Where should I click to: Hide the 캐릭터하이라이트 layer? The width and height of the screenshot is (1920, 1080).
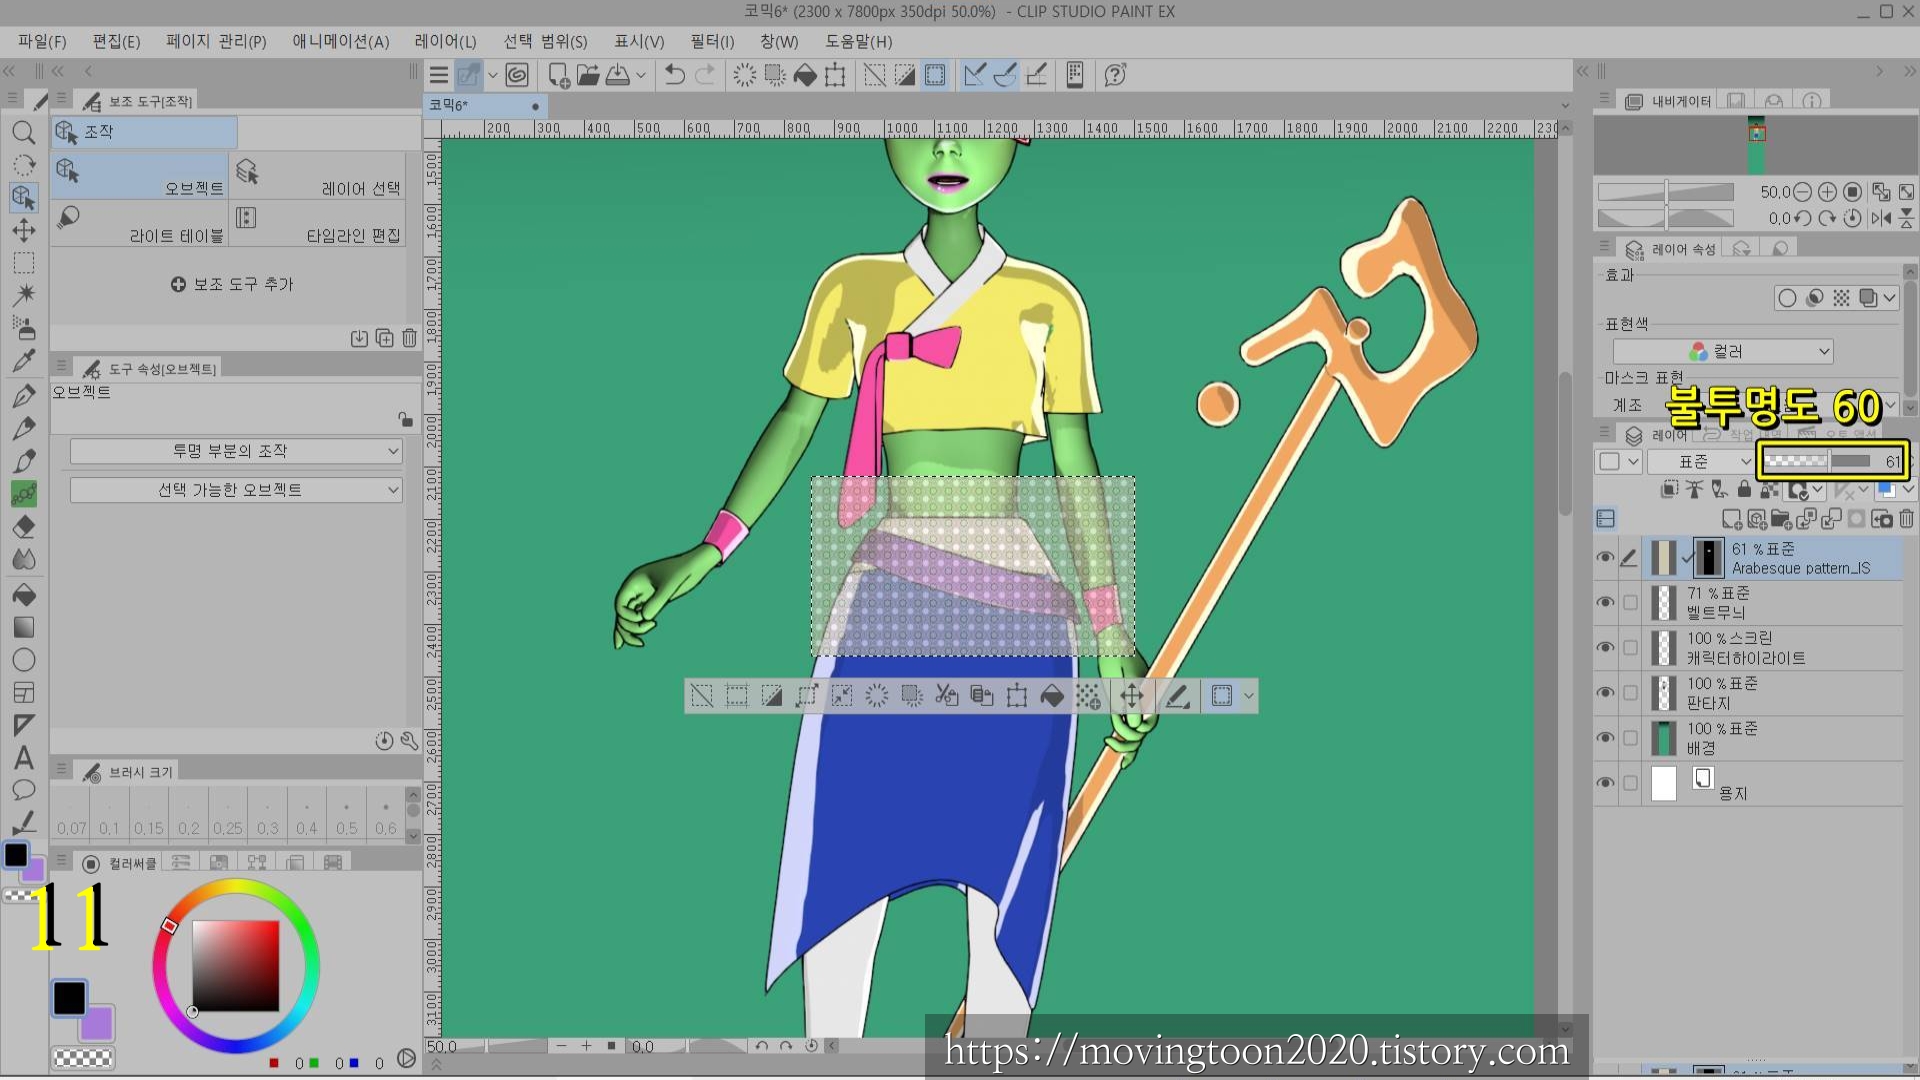(1605, 647)
